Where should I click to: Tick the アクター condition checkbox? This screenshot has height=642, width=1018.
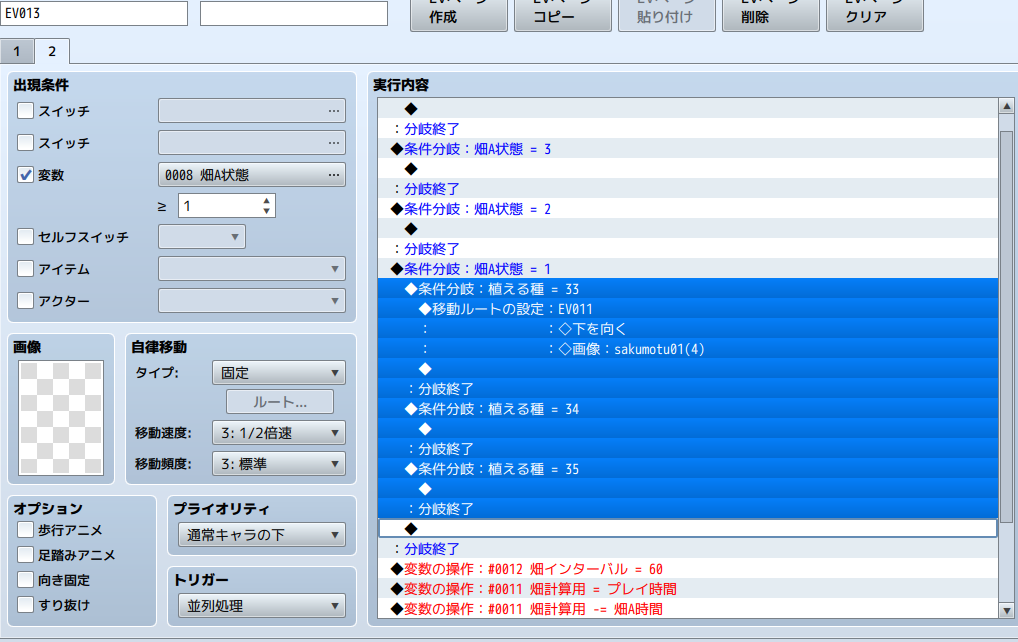coord(25,300)
